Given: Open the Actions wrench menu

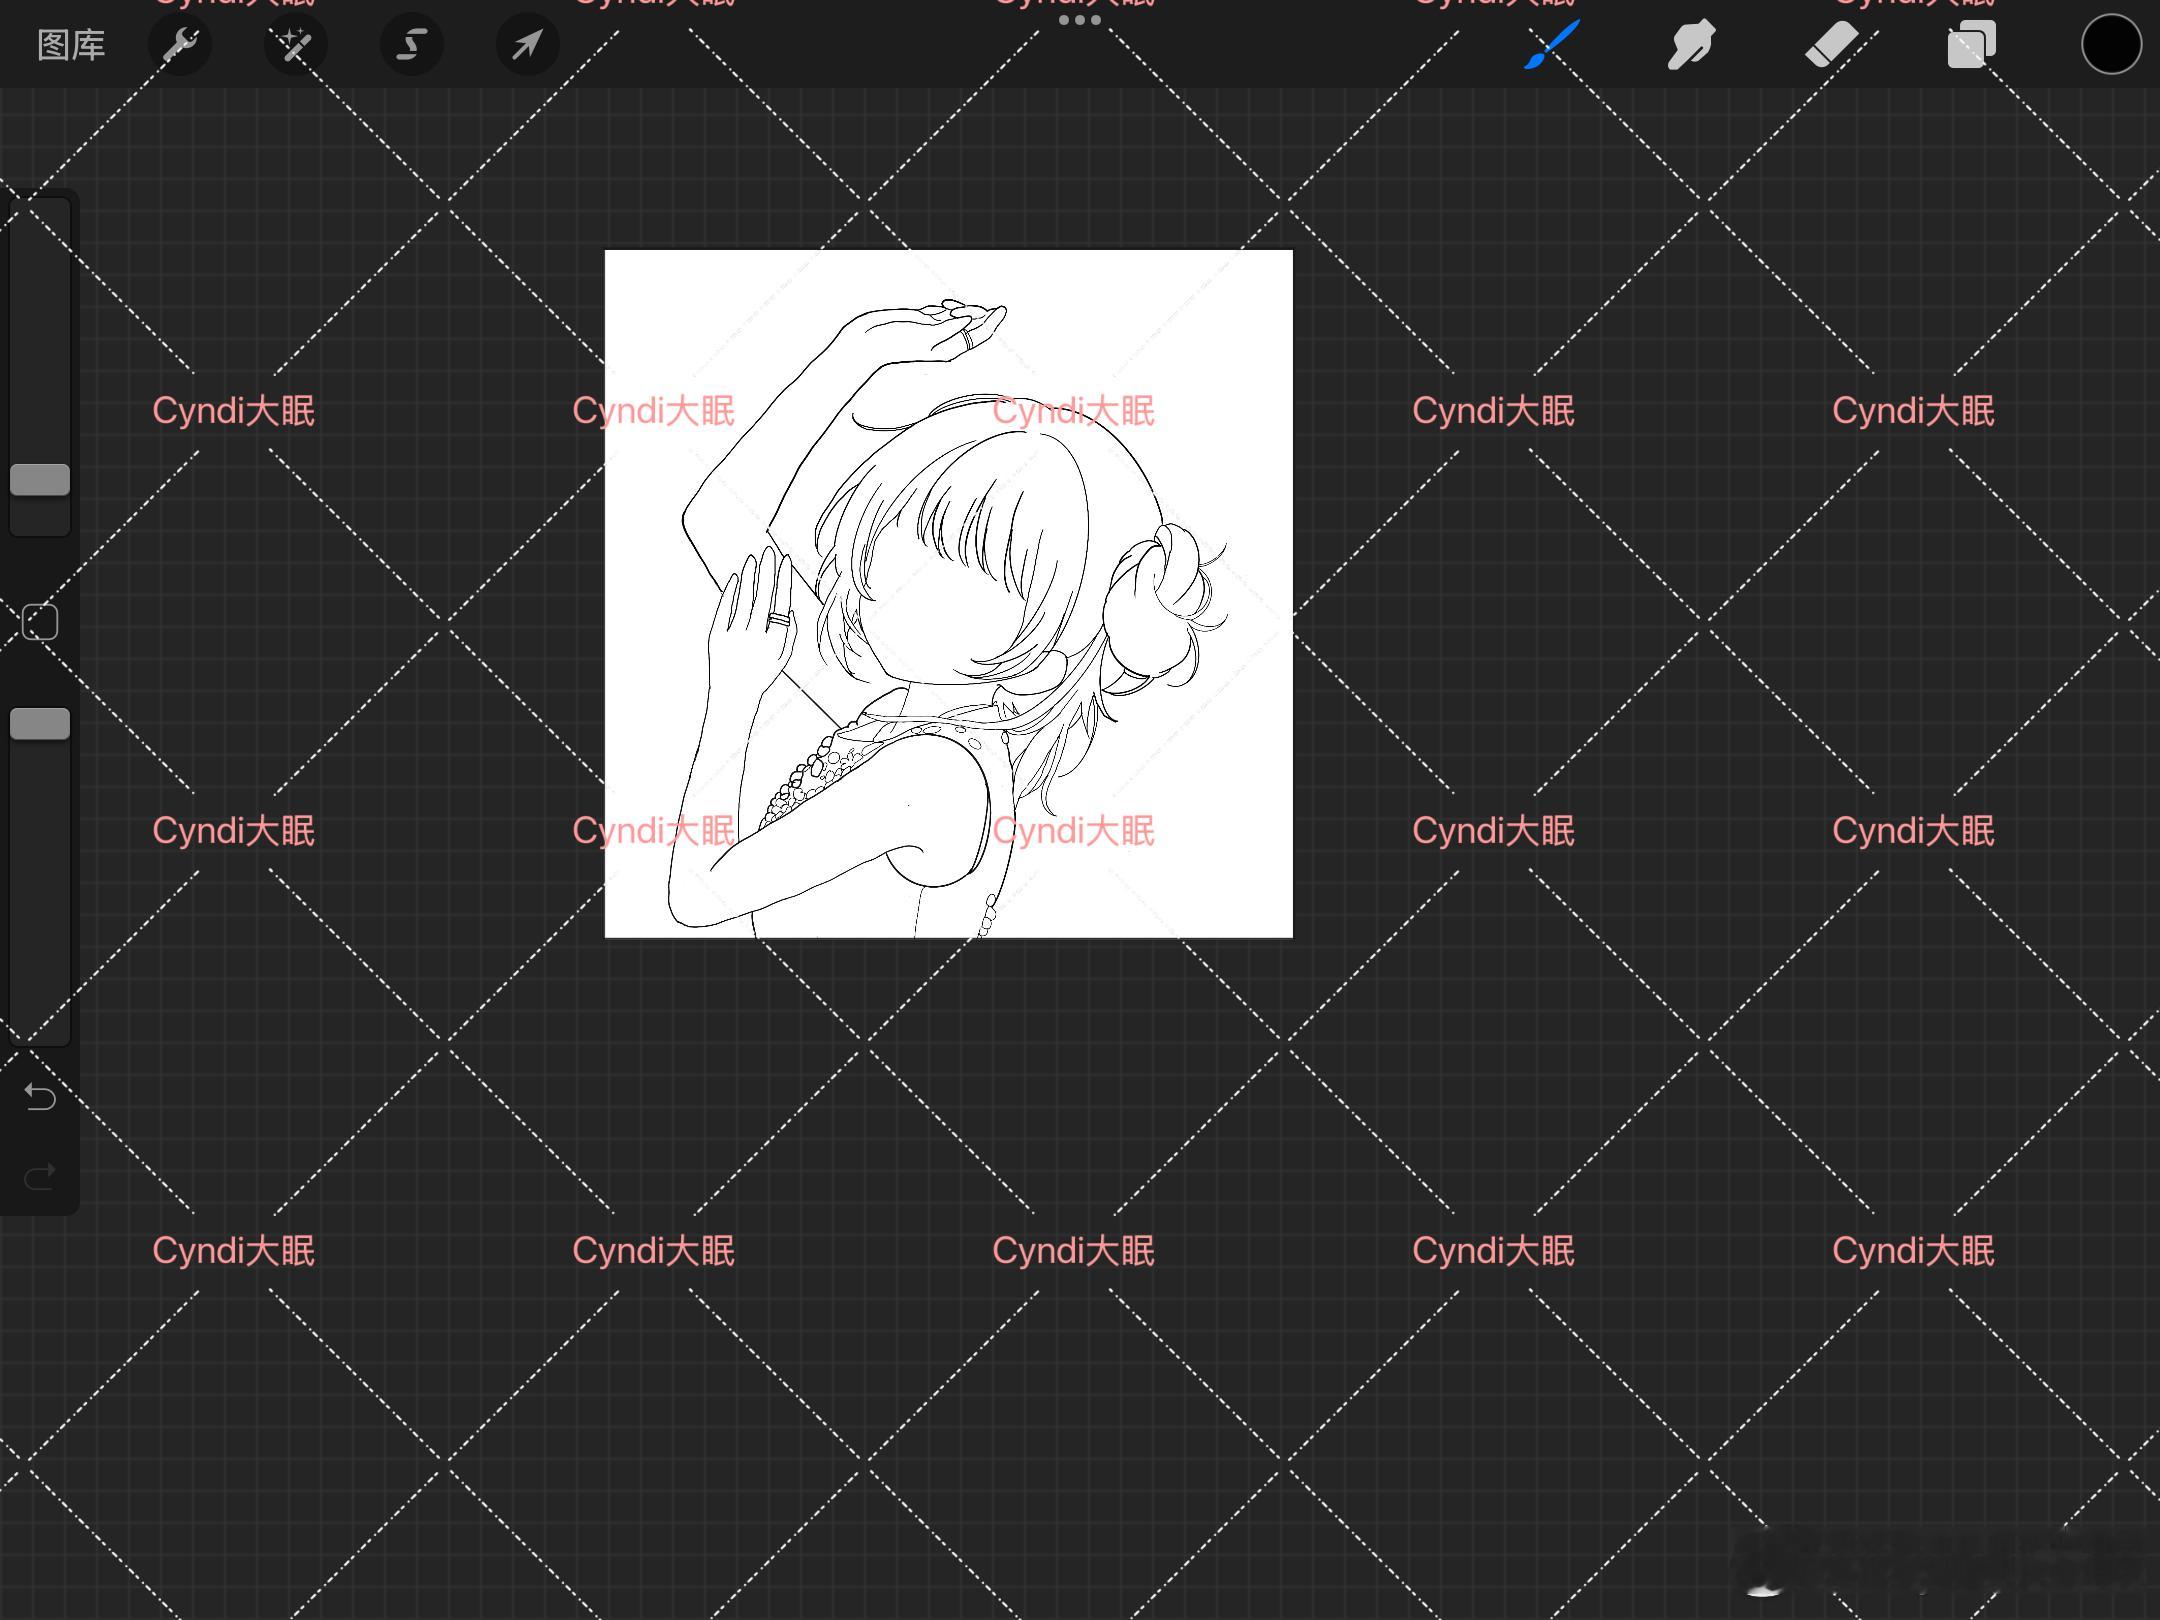Looking at the screenshot, I should [x=180, y=45].
